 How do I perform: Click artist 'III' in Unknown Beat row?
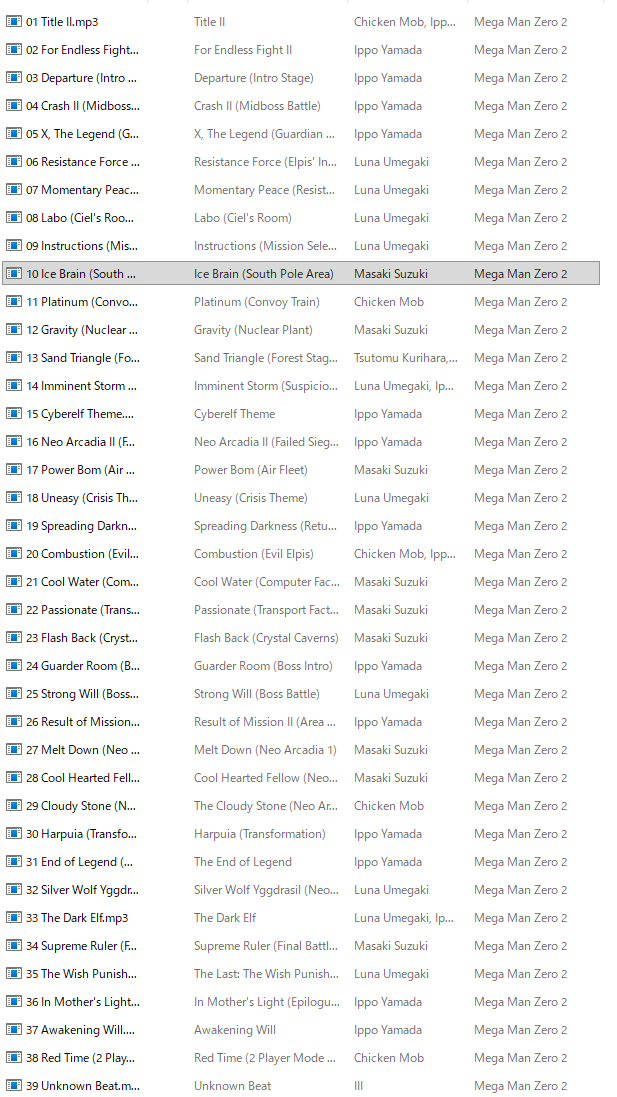358,1085
